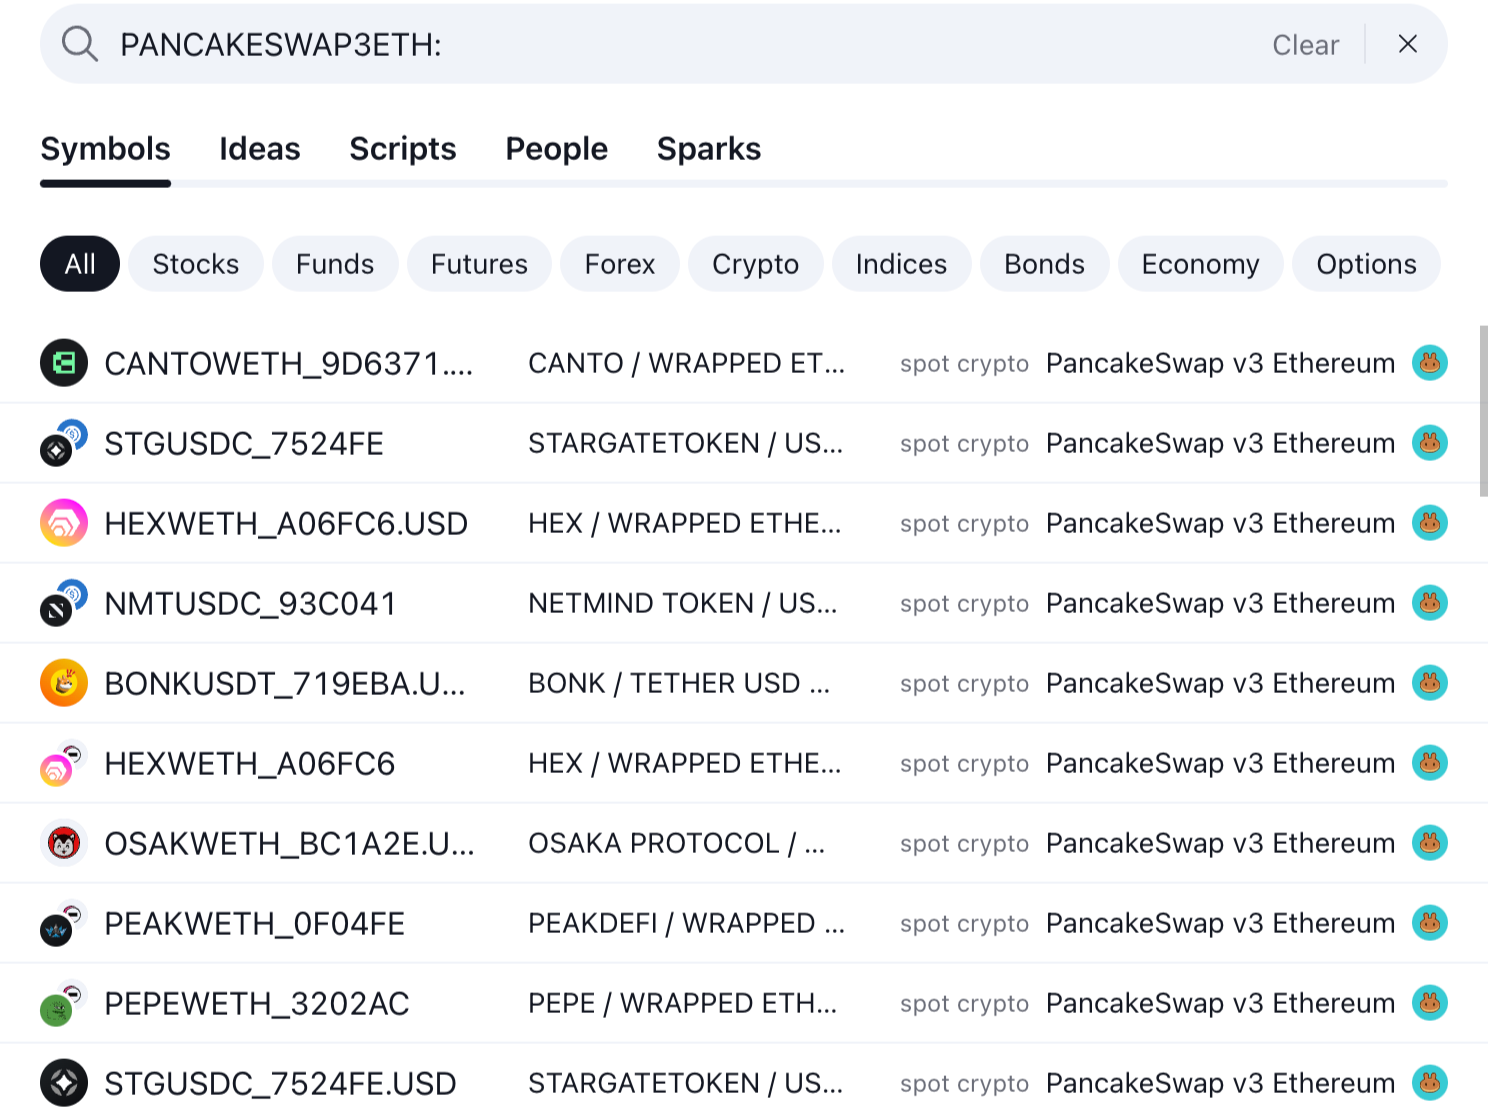Click PEPE / WRAPPED ETH... description

point(683,1003)
